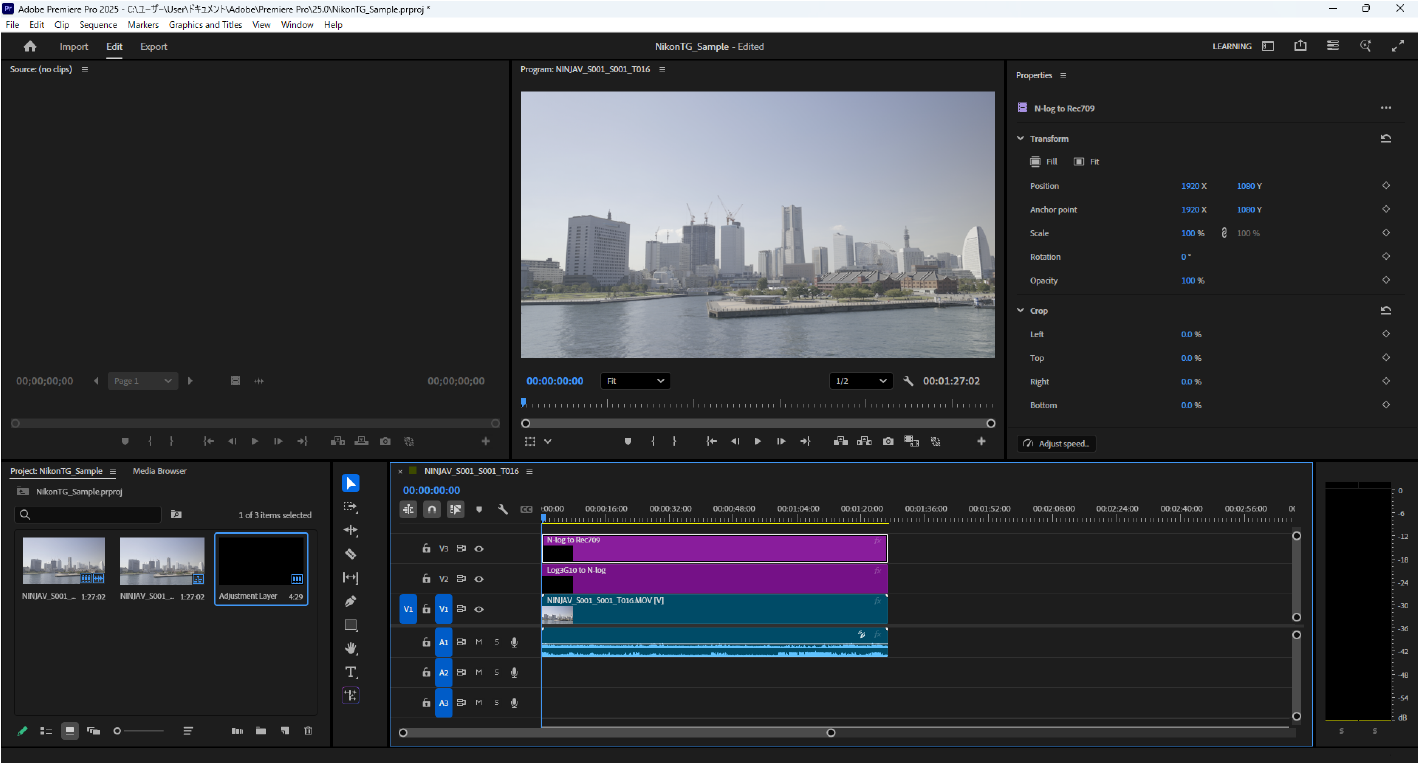Select the Type tool
The width and height of the screenshot is (1418, 763).
(350, 672)
